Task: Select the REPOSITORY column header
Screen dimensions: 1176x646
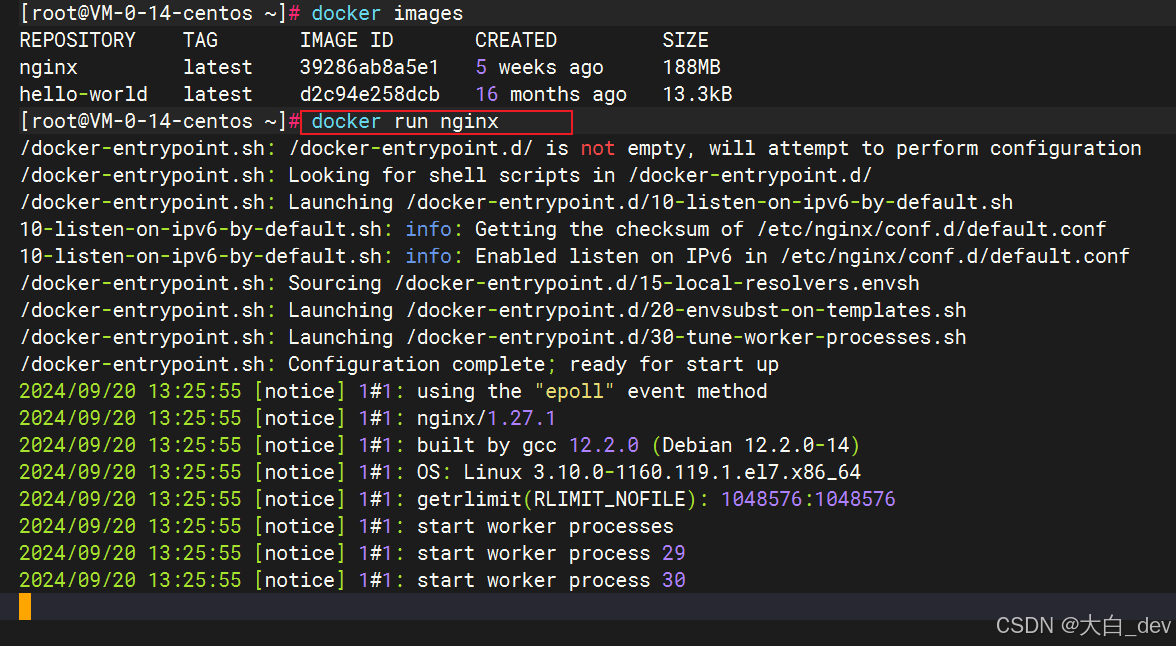Action: pos(77,41)
